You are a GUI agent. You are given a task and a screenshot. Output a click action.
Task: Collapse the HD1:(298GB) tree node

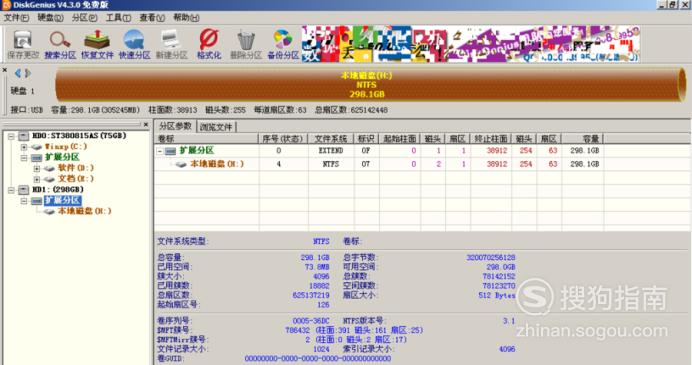11,190
